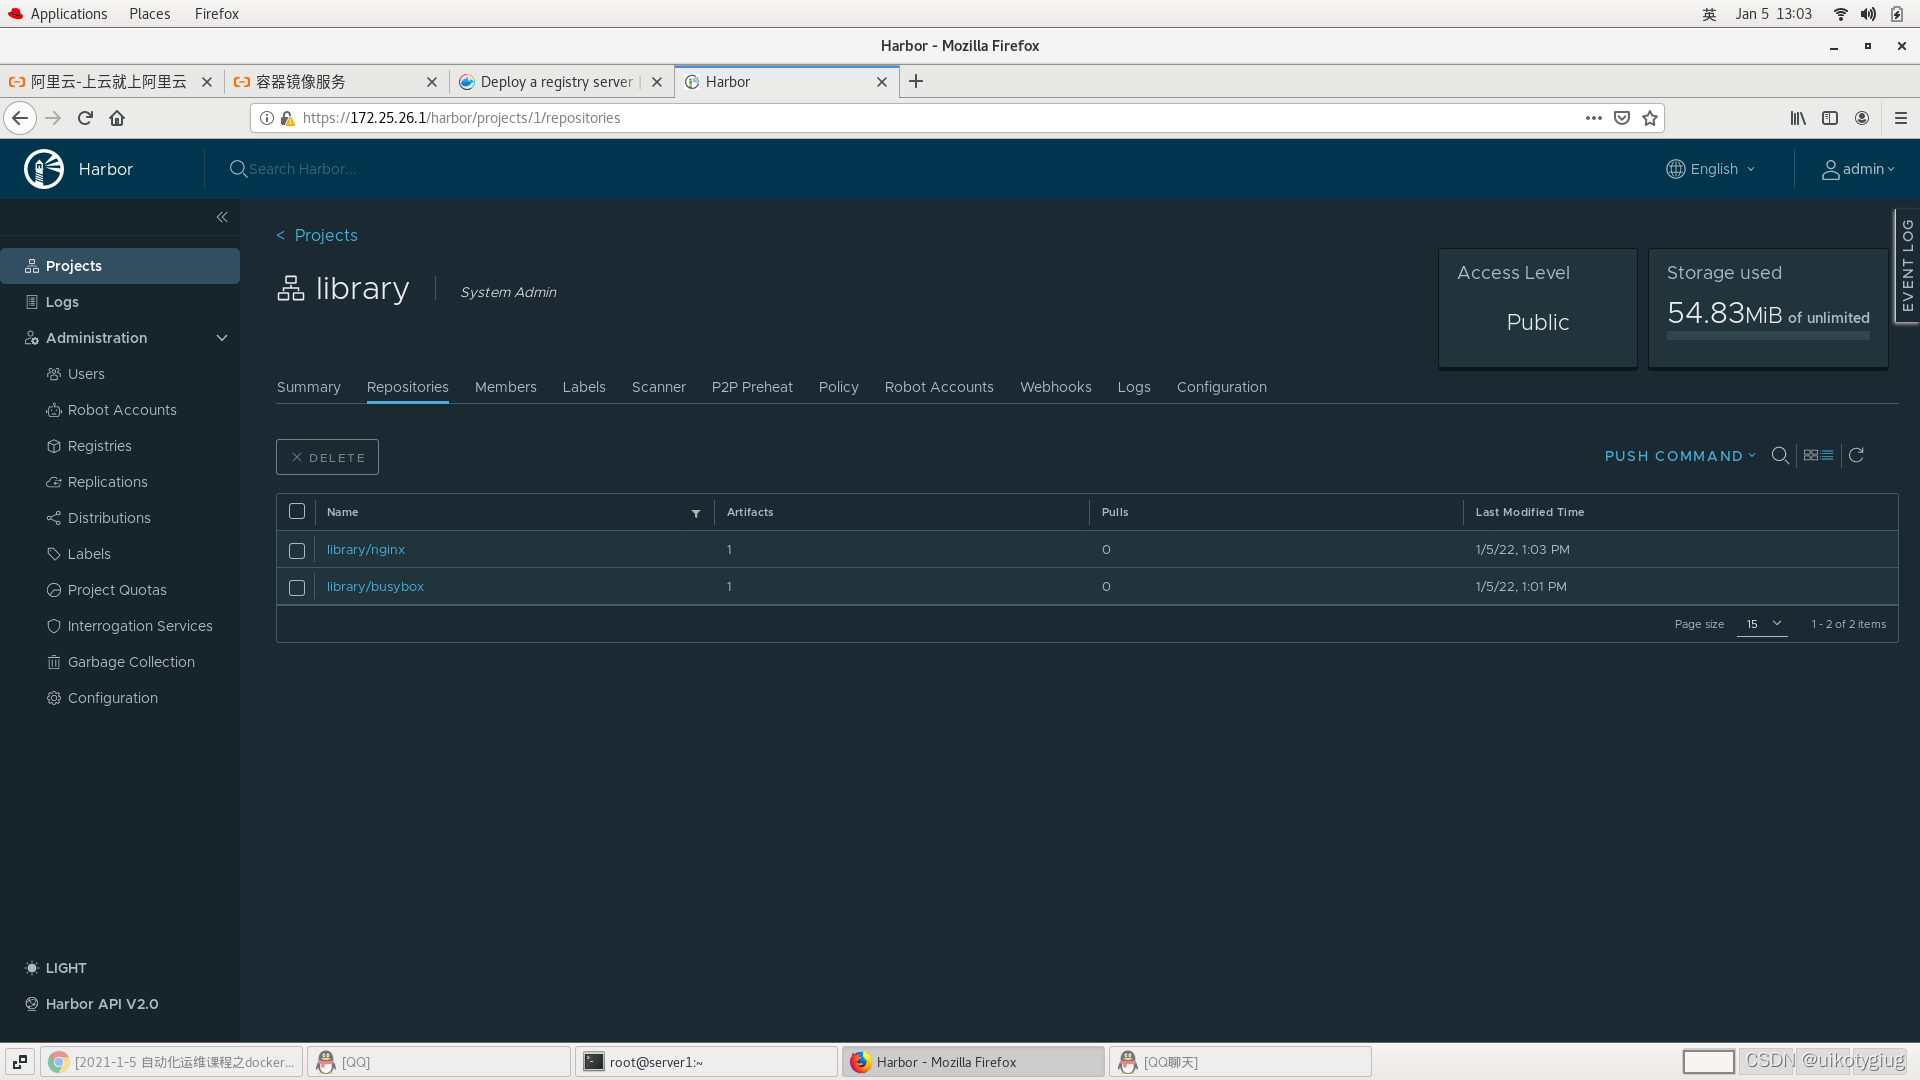
Task: Open a new browser tab
Action: 916,82
